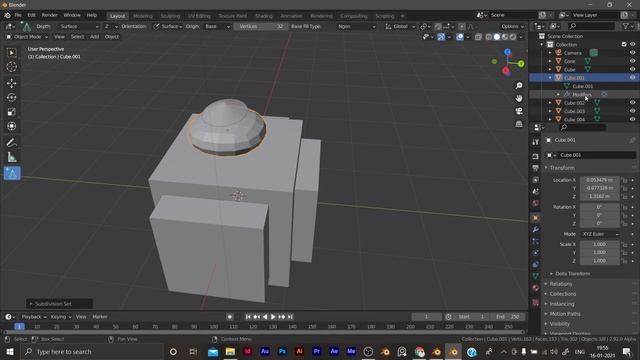Viewport: 640px width, 360px height.
Task: Expand the Instancing panel
Action: [x=562, y=304]
